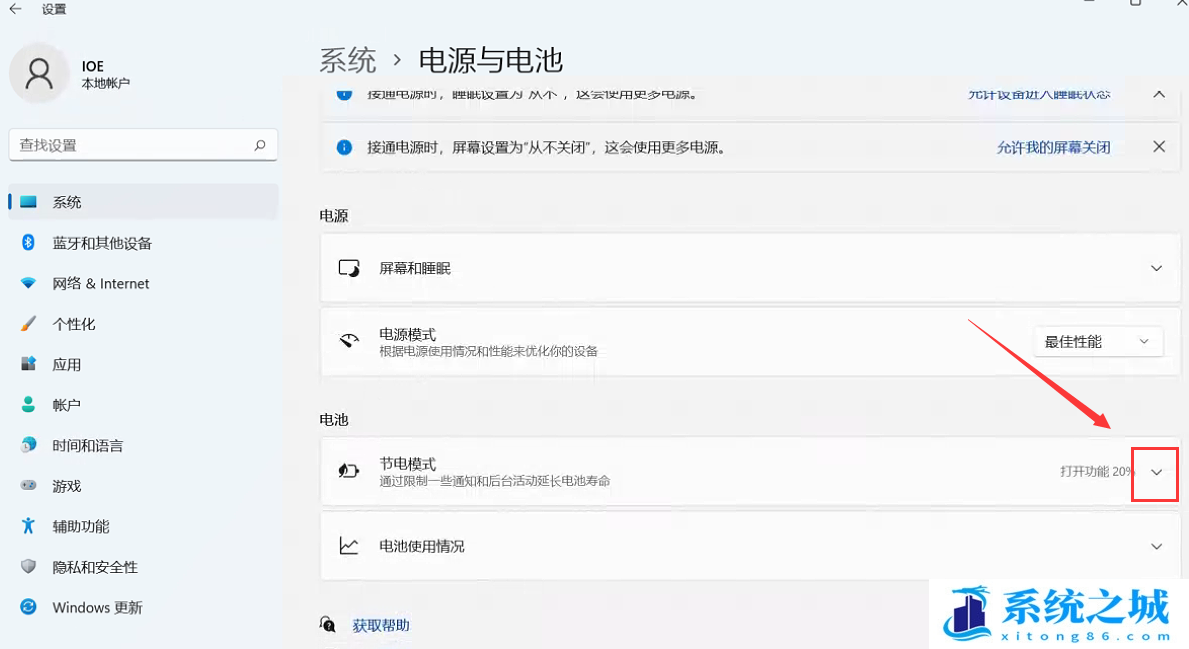
Task: Open 蓝牙和其他设备 Bluetooth settings
Action: [102, 243]
